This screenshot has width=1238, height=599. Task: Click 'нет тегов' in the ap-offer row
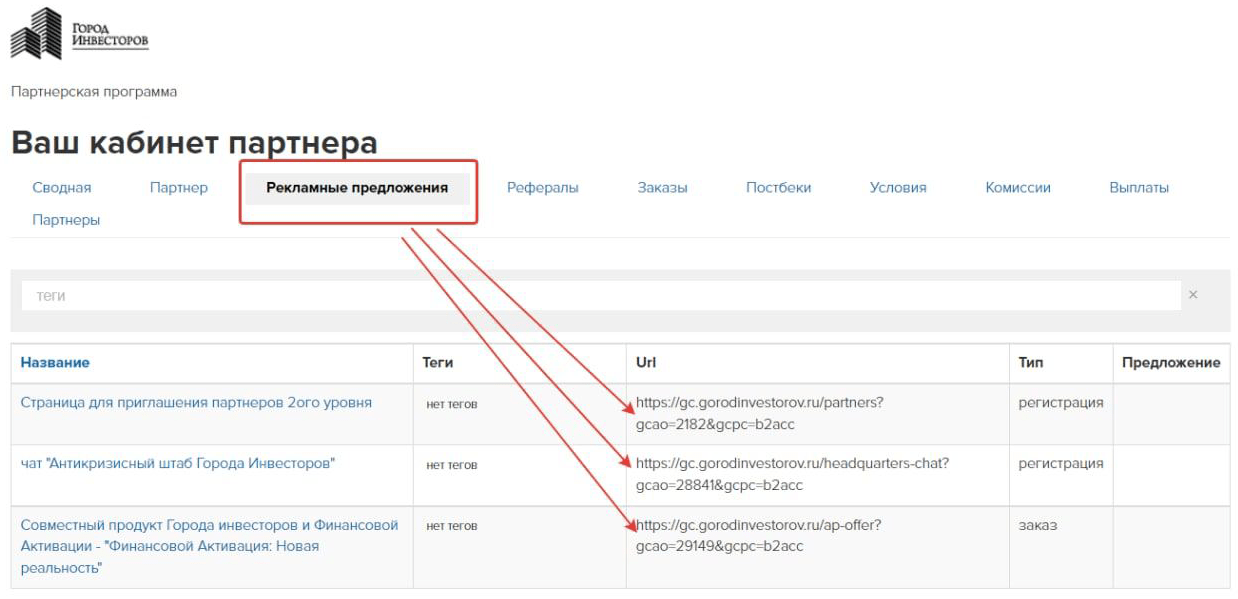[452, 525]
